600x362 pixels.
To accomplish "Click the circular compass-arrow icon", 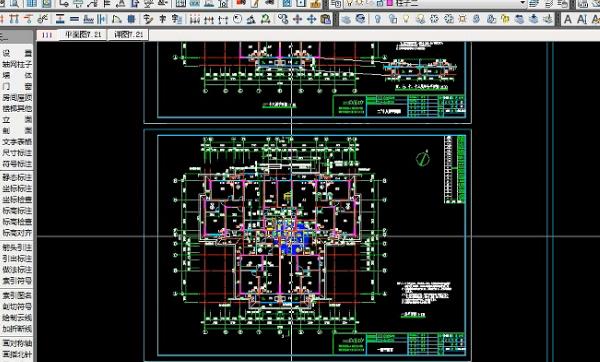I will click(238, 19).
